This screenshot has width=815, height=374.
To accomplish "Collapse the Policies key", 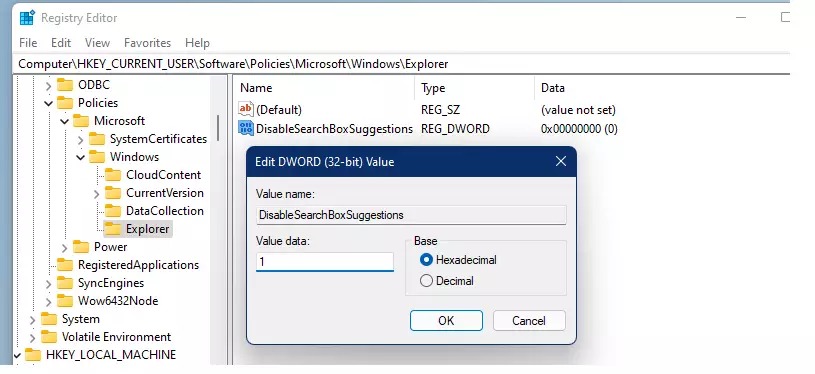I will pos(48,103).
